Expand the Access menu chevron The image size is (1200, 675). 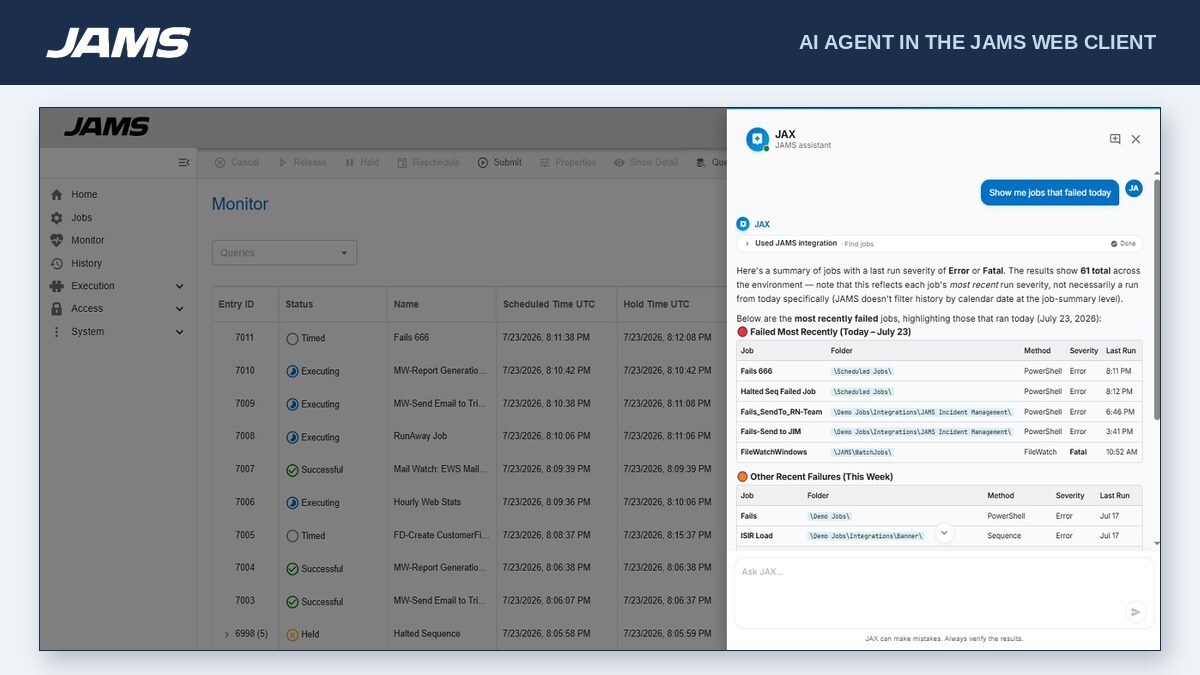180,309
